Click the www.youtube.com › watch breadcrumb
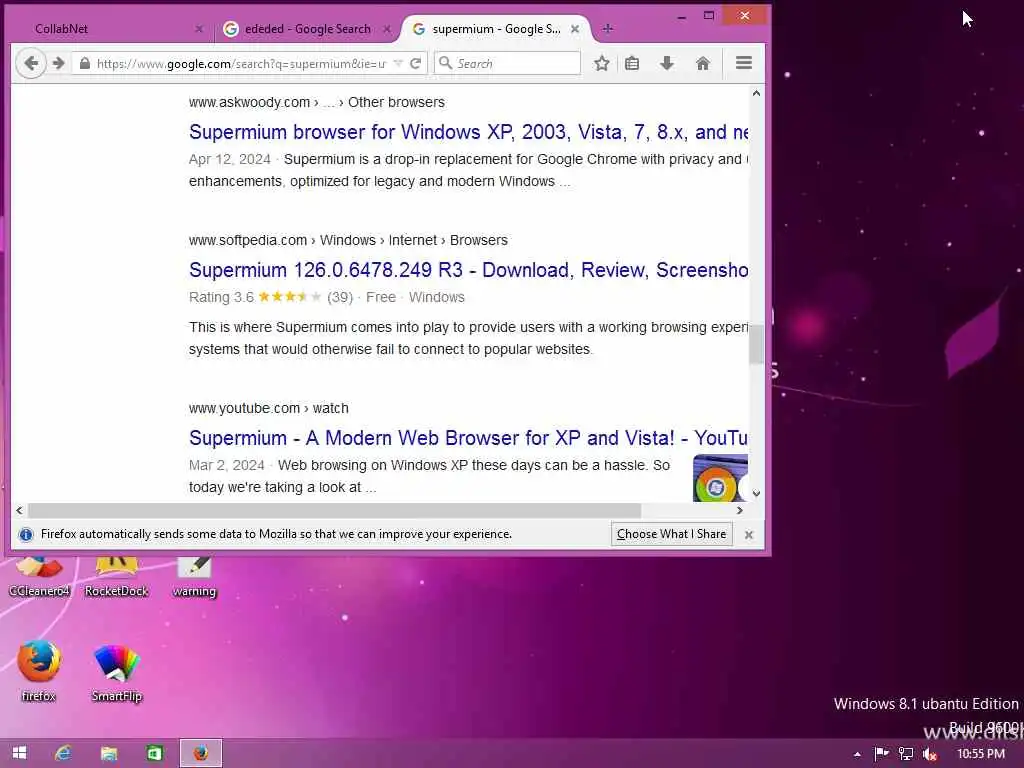Image resolution: width=1024 pixels, height=768 pixels. pyautogui.click(x=268, y=408)
